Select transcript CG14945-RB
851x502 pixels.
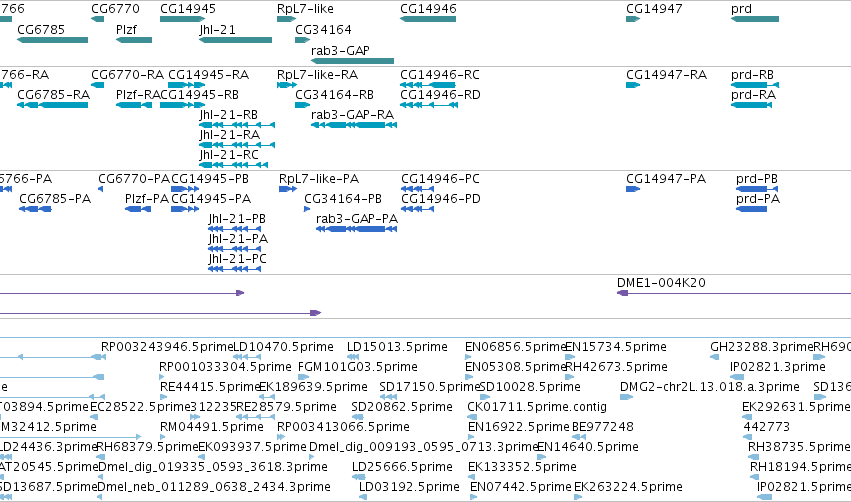[x=200, y=95]
